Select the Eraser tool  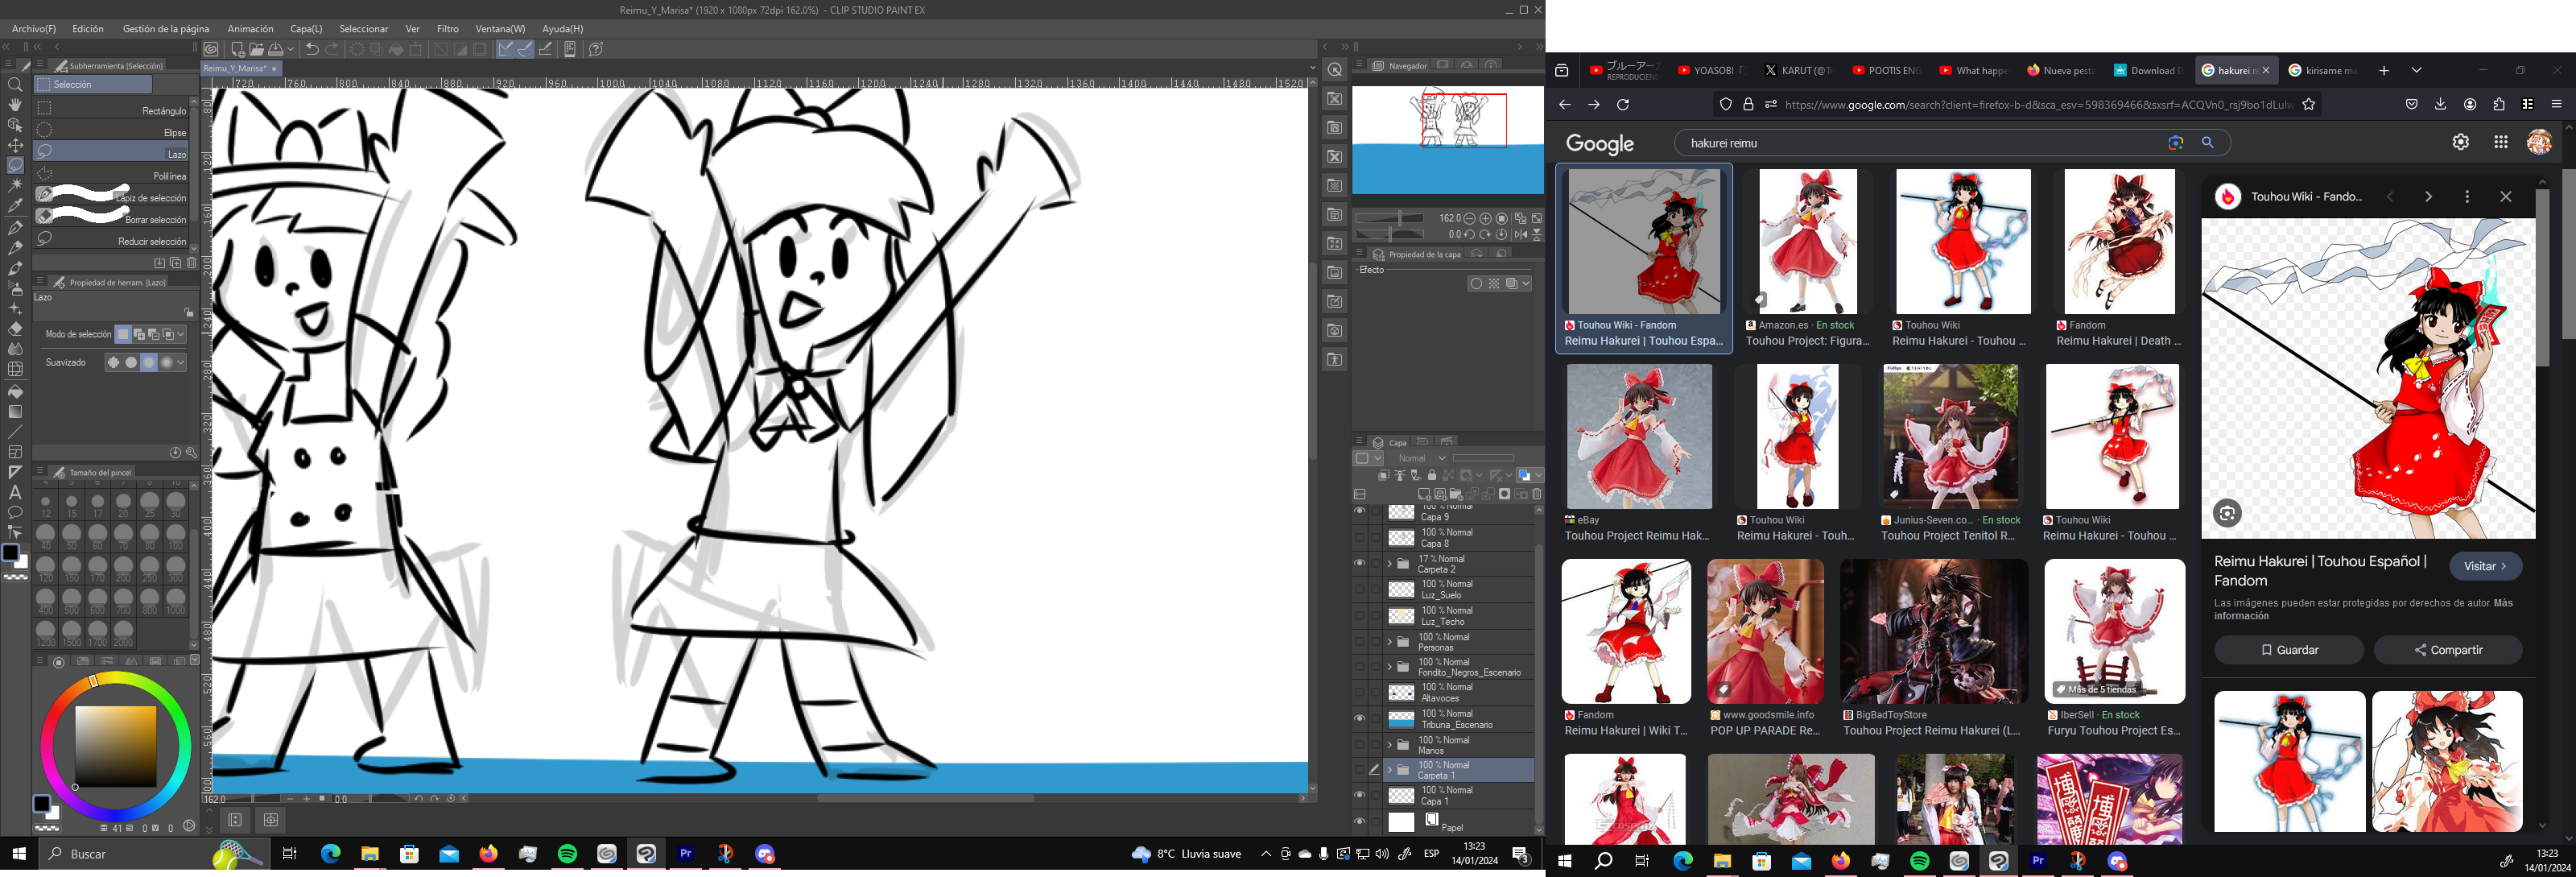coord(15,328)
